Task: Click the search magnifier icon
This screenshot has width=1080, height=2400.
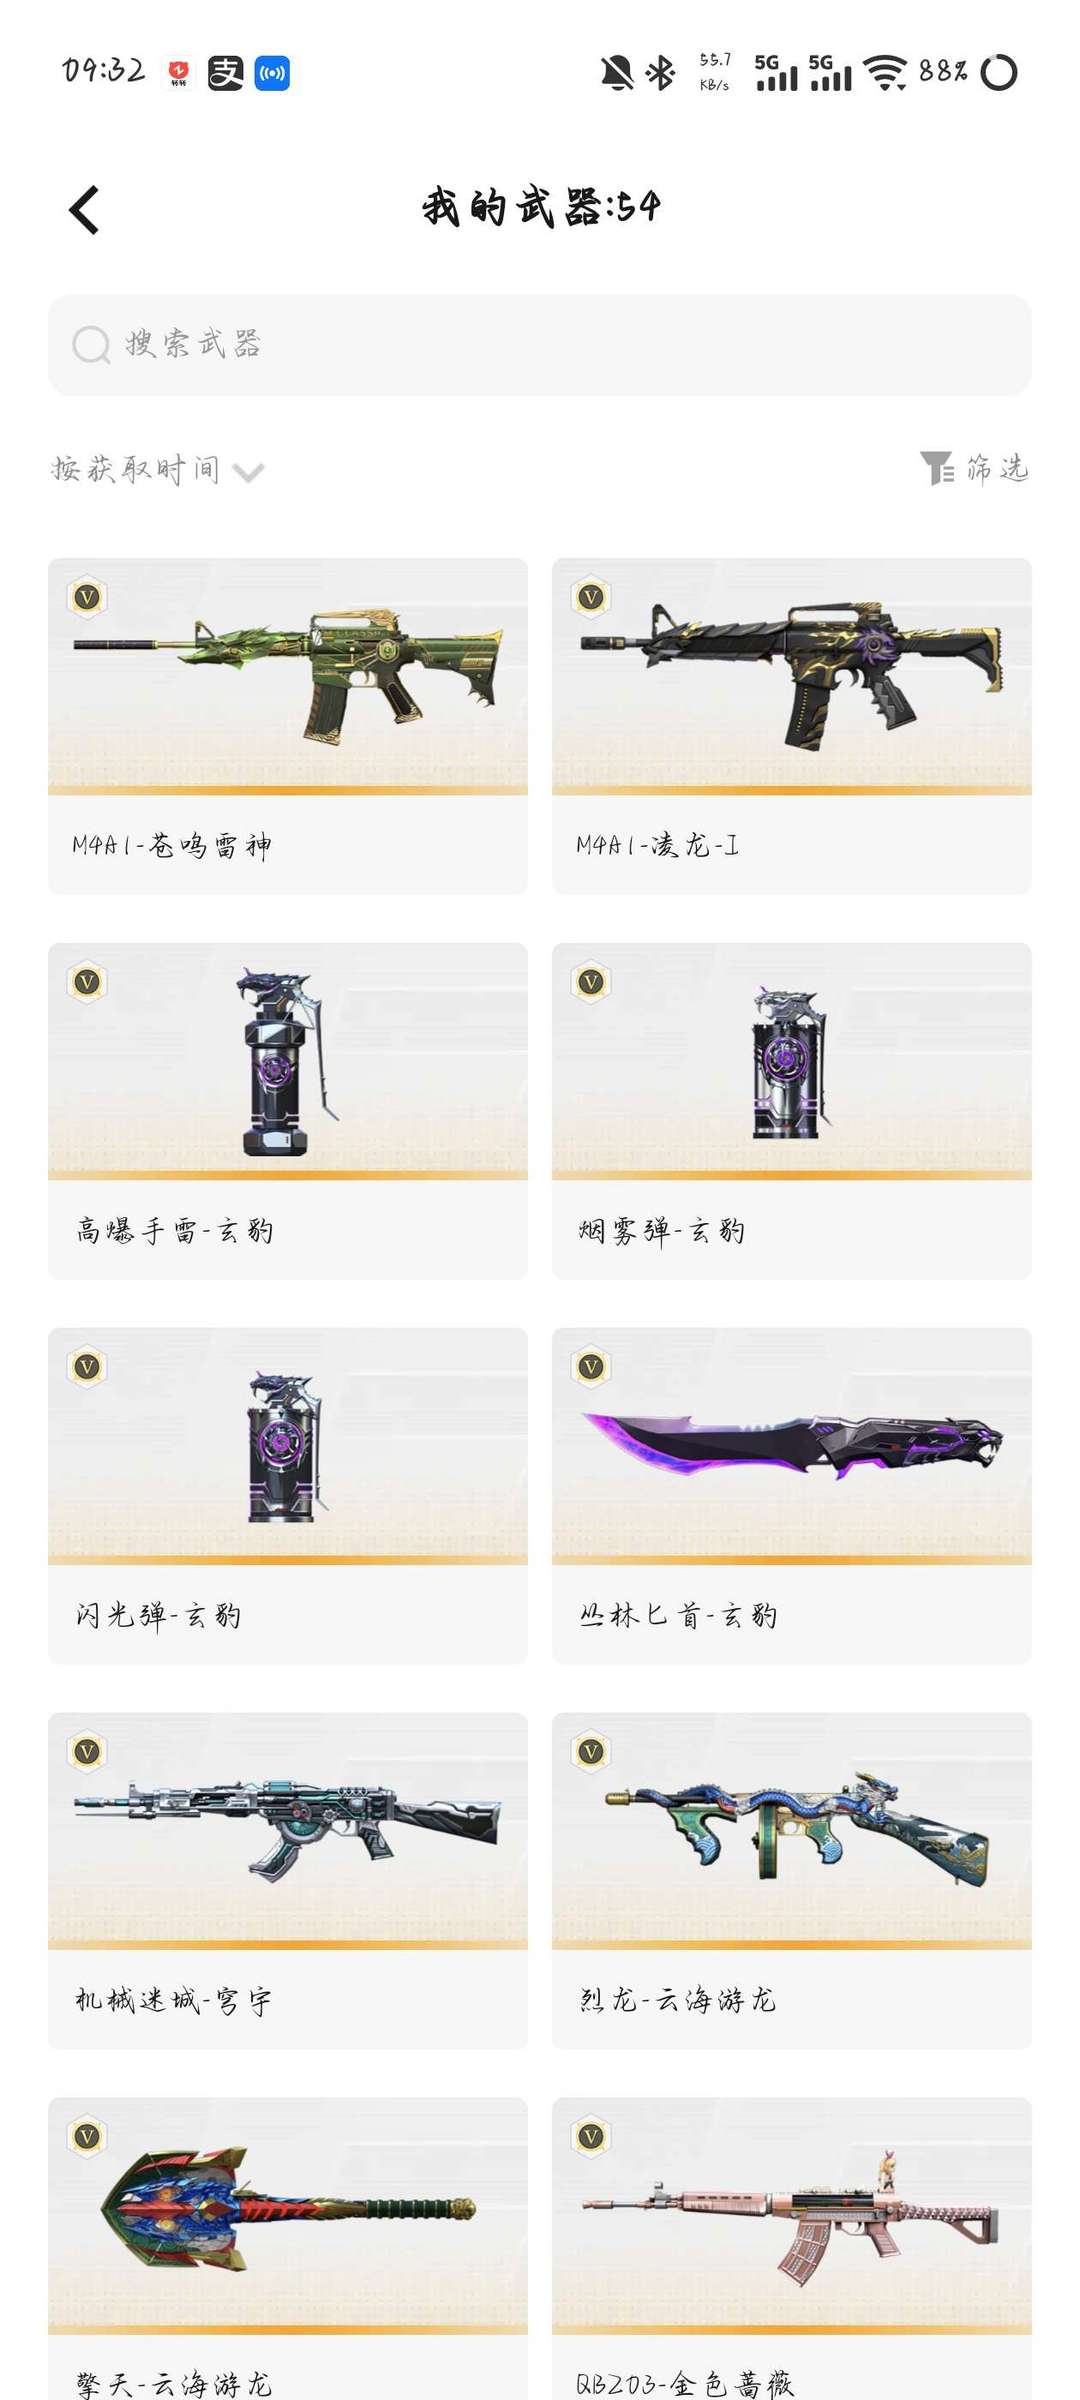Action: point(91,345)
